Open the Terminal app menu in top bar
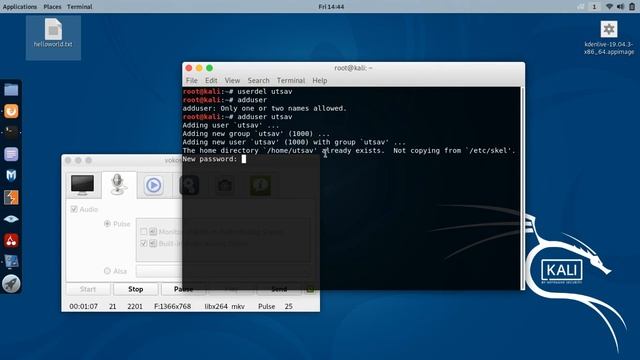 [80, 7]
